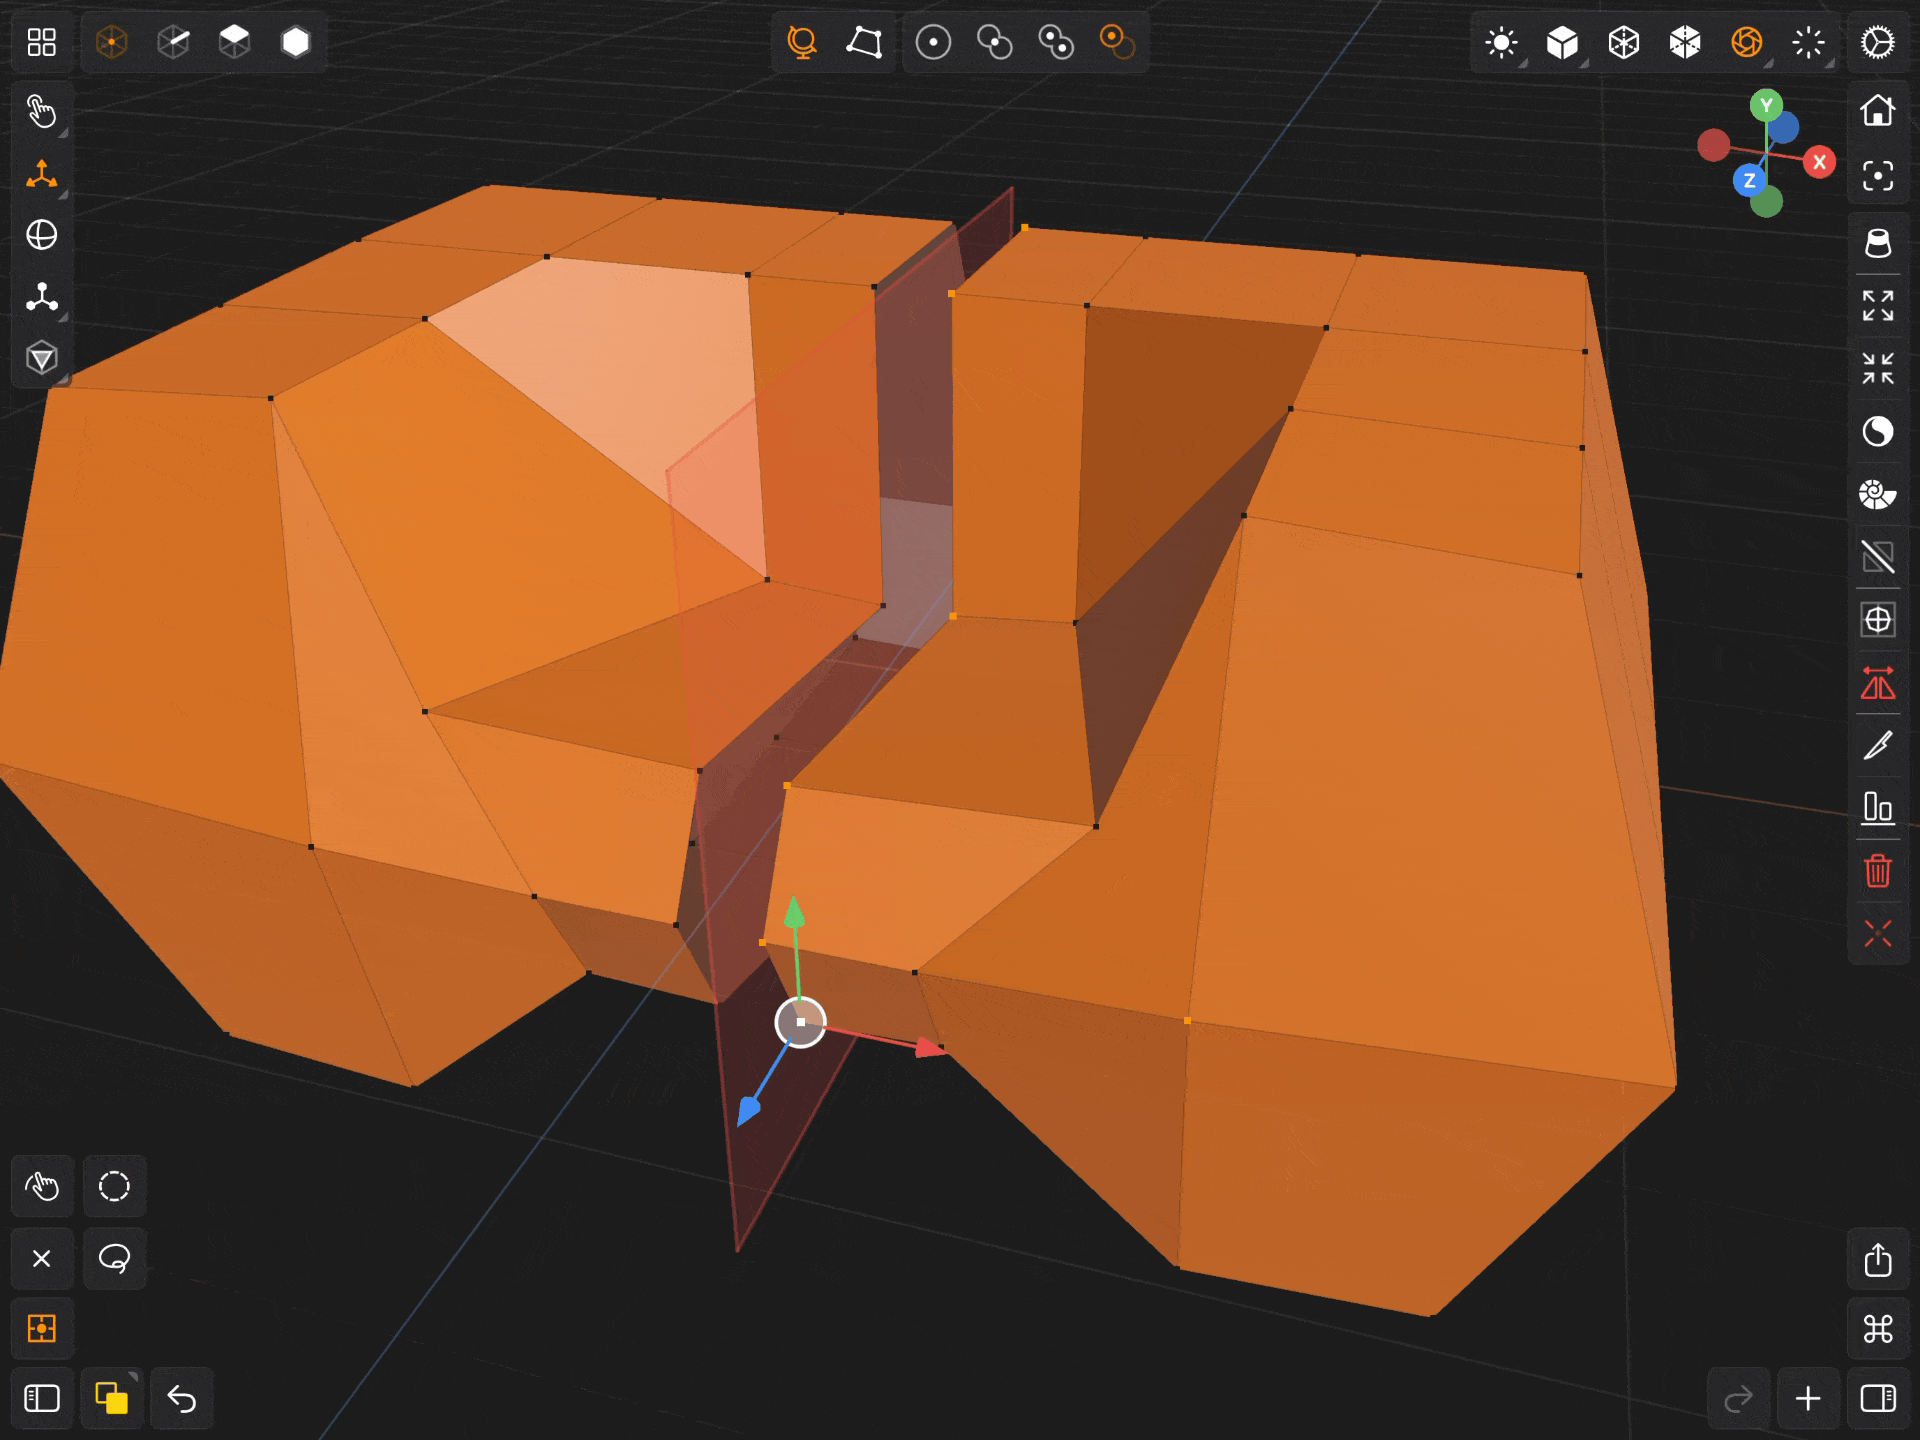1920x1440 pixels.
Task: Click the collapse arrows icon
Action: pos(1878,368)
